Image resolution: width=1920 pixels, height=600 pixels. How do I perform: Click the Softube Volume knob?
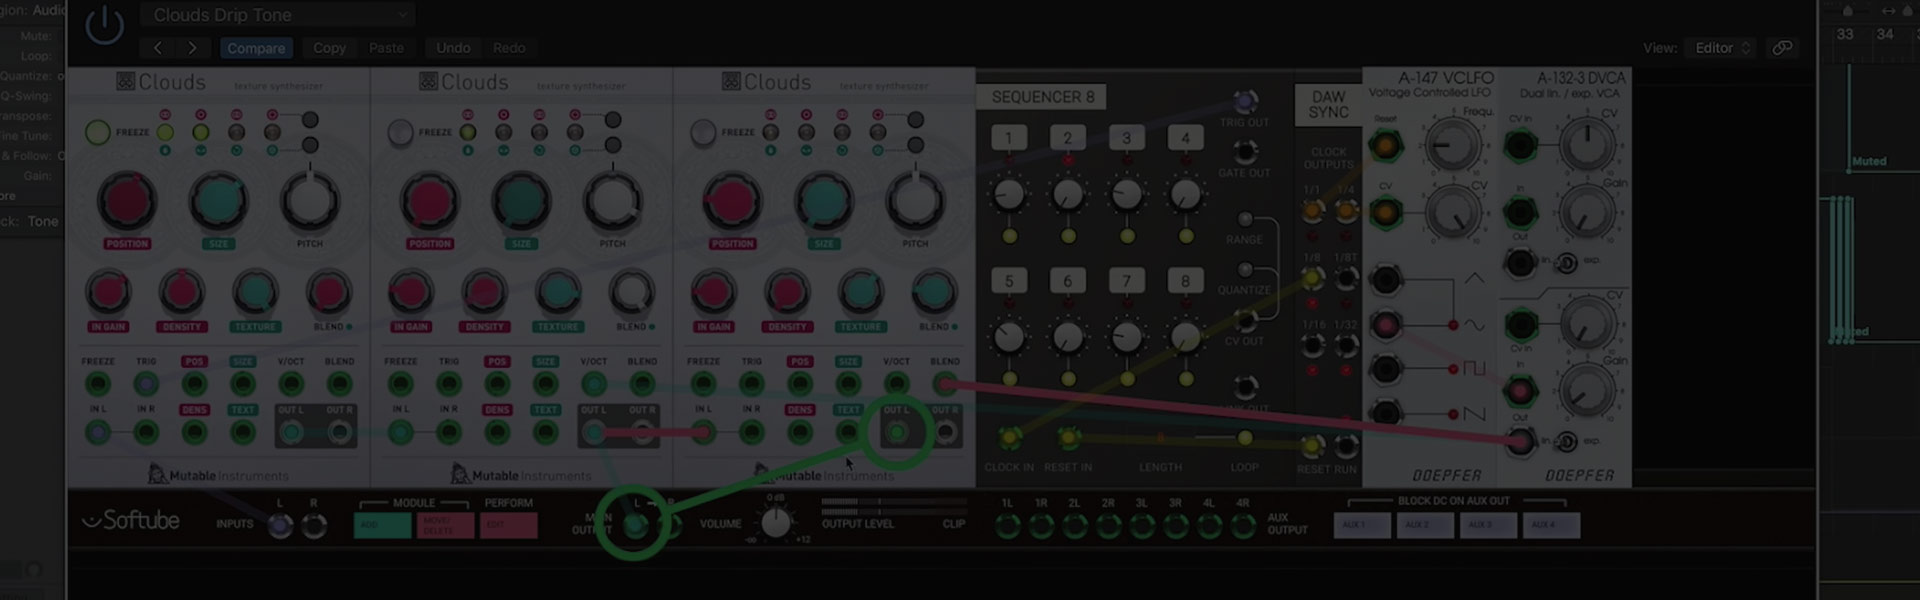point(776,523)
